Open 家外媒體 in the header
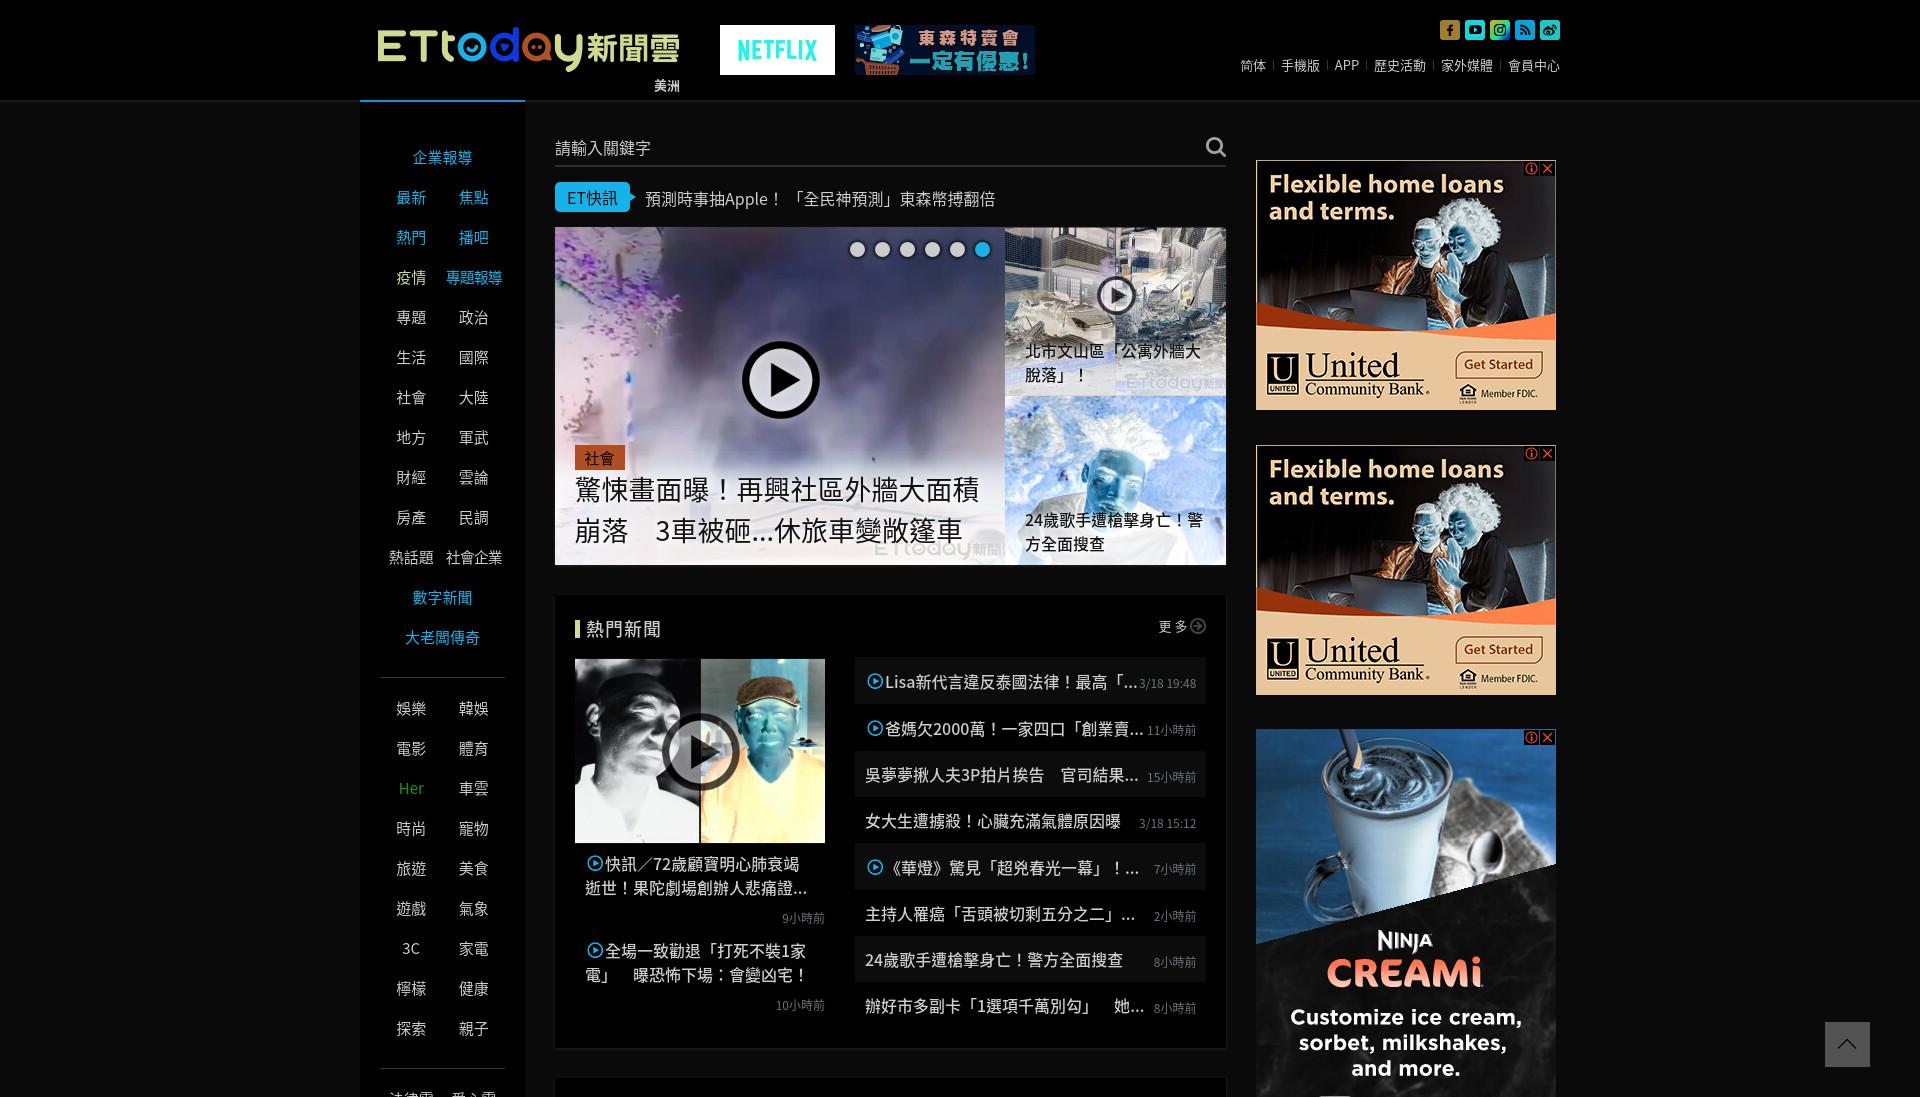Image resolution: width=1920 pixels, height=1097 pixels. pyautogui.click(x=1466, y=65)
